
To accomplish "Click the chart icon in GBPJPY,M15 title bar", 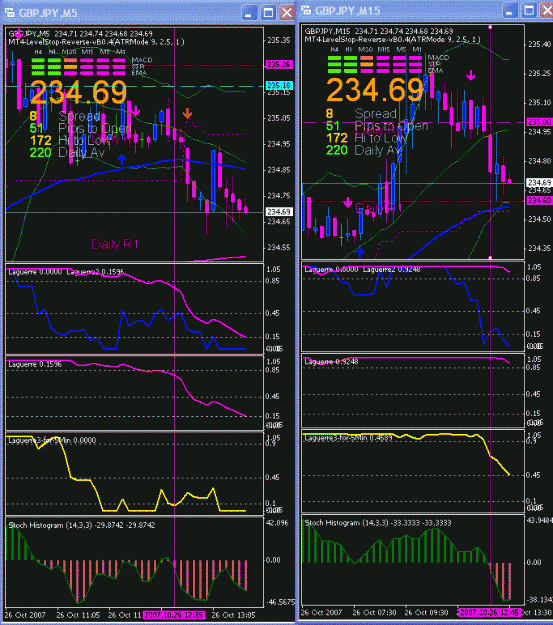I will pos(306,10).
